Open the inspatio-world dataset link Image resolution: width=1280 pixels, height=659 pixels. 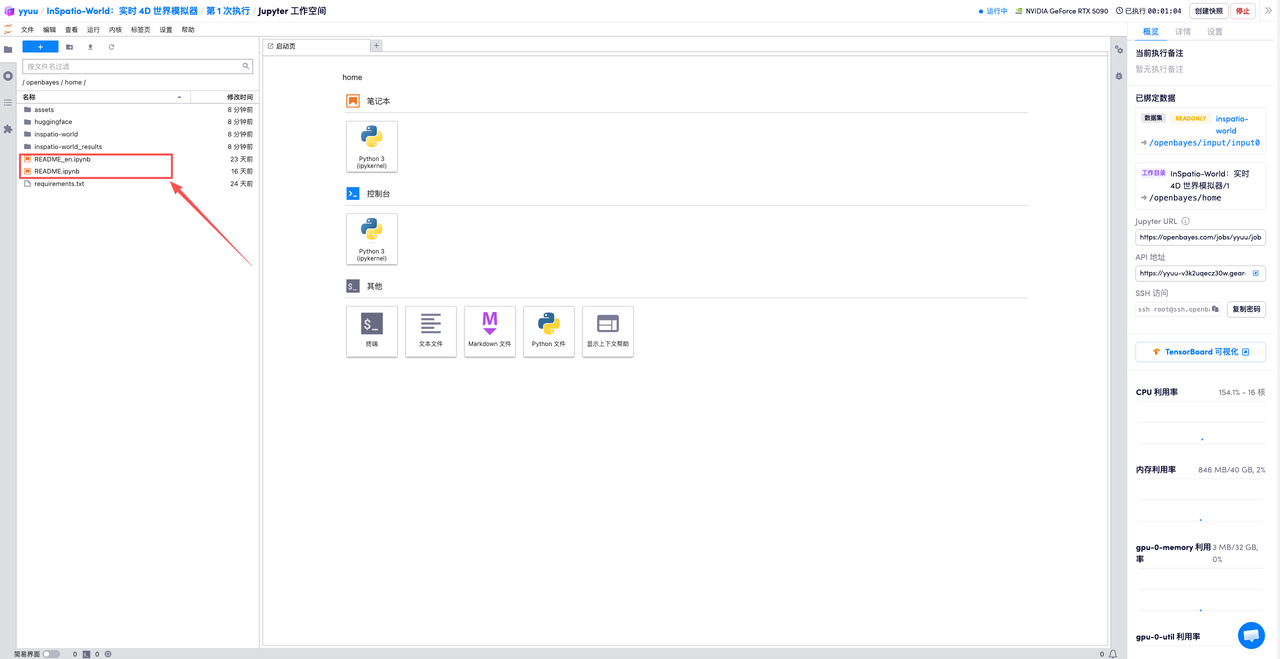[1231, 124]
